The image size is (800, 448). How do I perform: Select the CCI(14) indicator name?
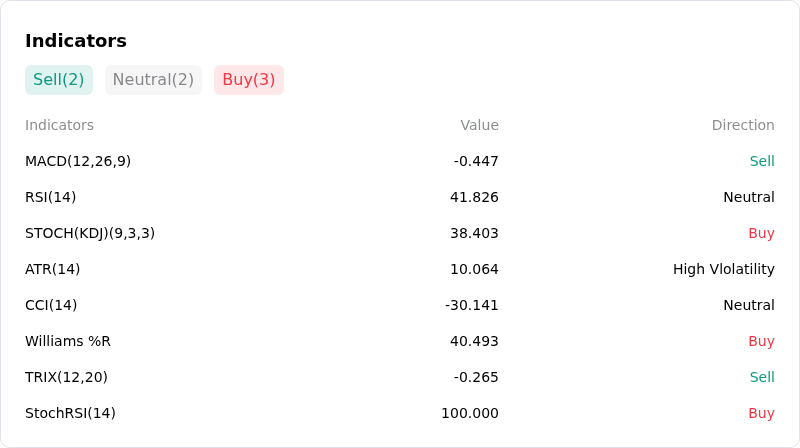51,305
